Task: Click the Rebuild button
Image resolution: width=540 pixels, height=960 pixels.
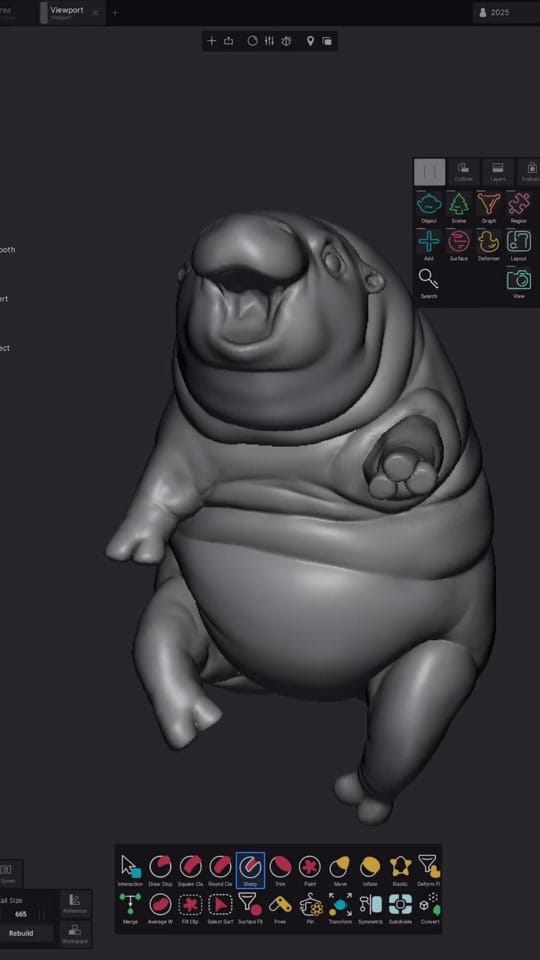Action: click(24, 934)
